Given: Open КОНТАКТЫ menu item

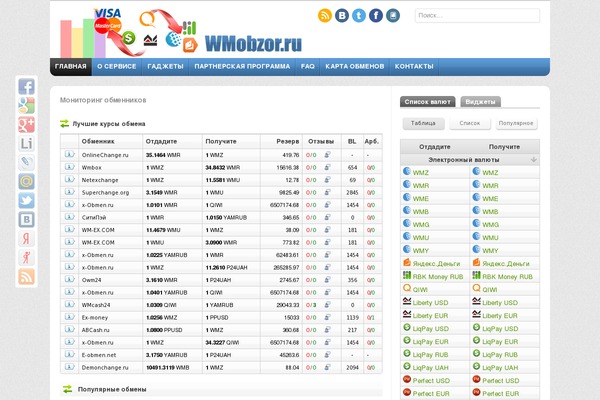Looking at the screenshot, I should tap(414, 67).
